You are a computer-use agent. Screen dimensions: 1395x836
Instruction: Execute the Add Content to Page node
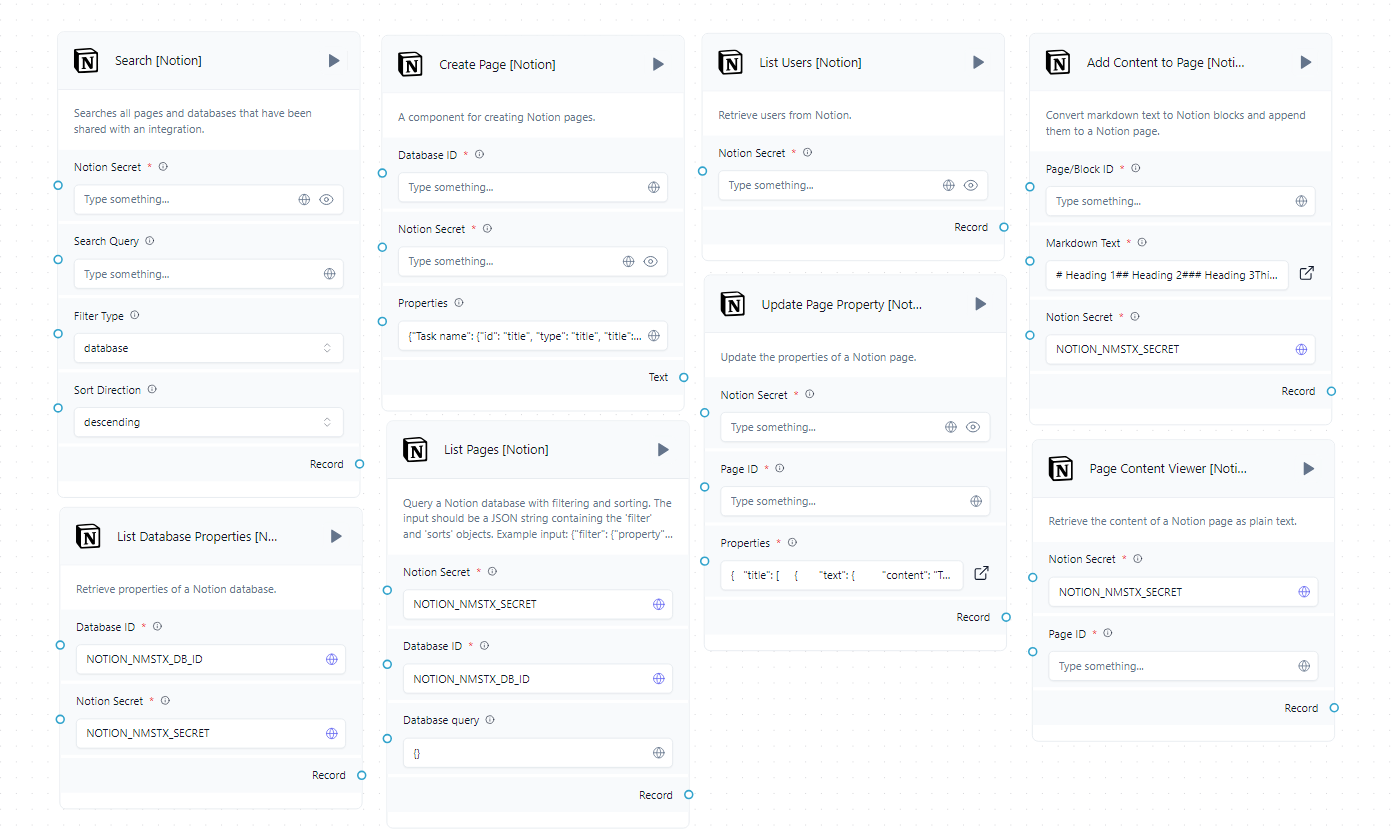(1305, 62)
